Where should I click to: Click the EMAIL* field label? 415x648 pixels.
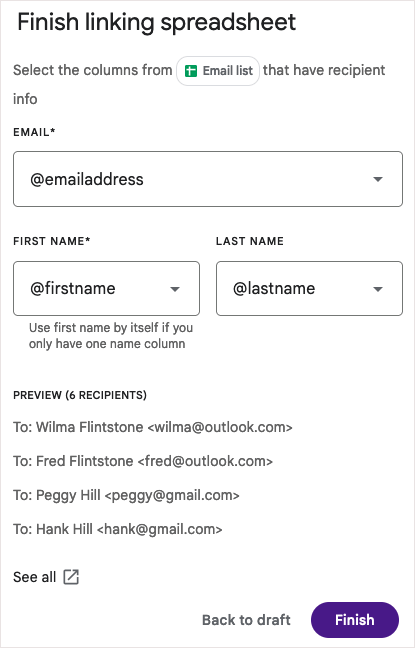pyautogui.click(x=34, y=132)
